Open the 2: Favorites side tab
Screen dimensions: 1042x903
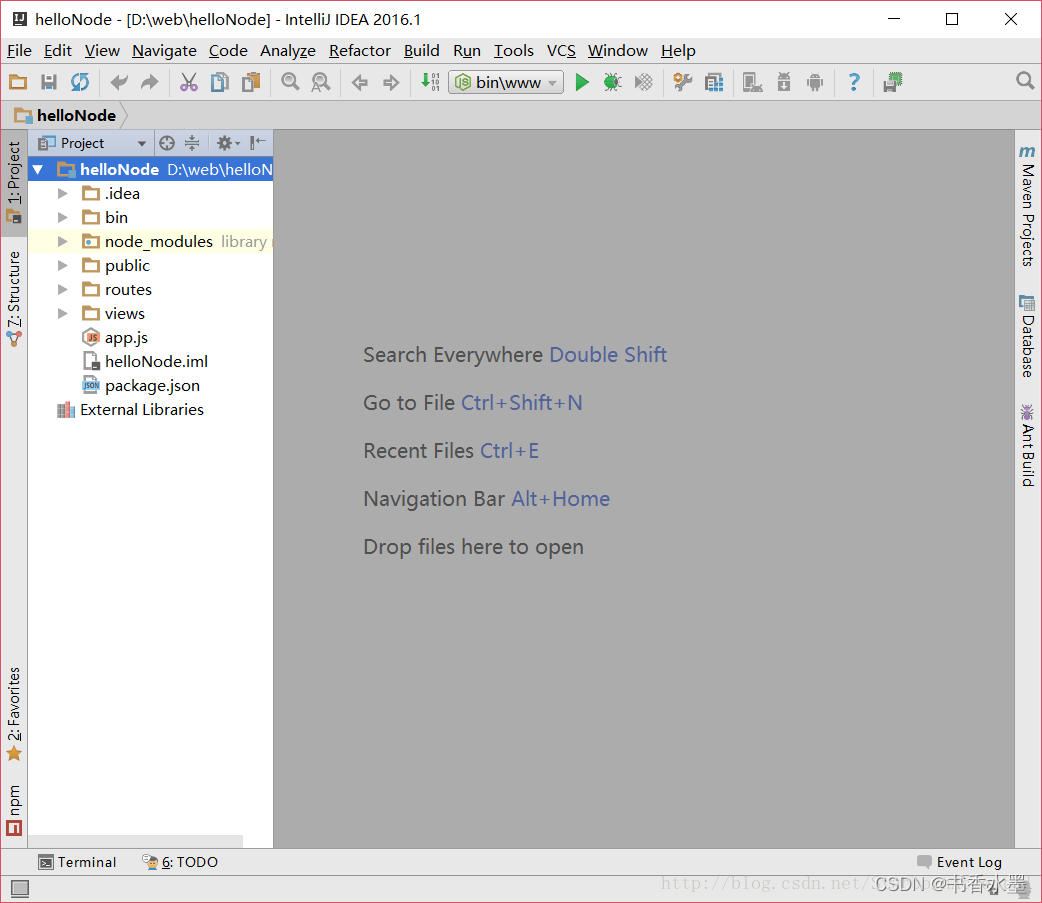click(x=14, y=714)
